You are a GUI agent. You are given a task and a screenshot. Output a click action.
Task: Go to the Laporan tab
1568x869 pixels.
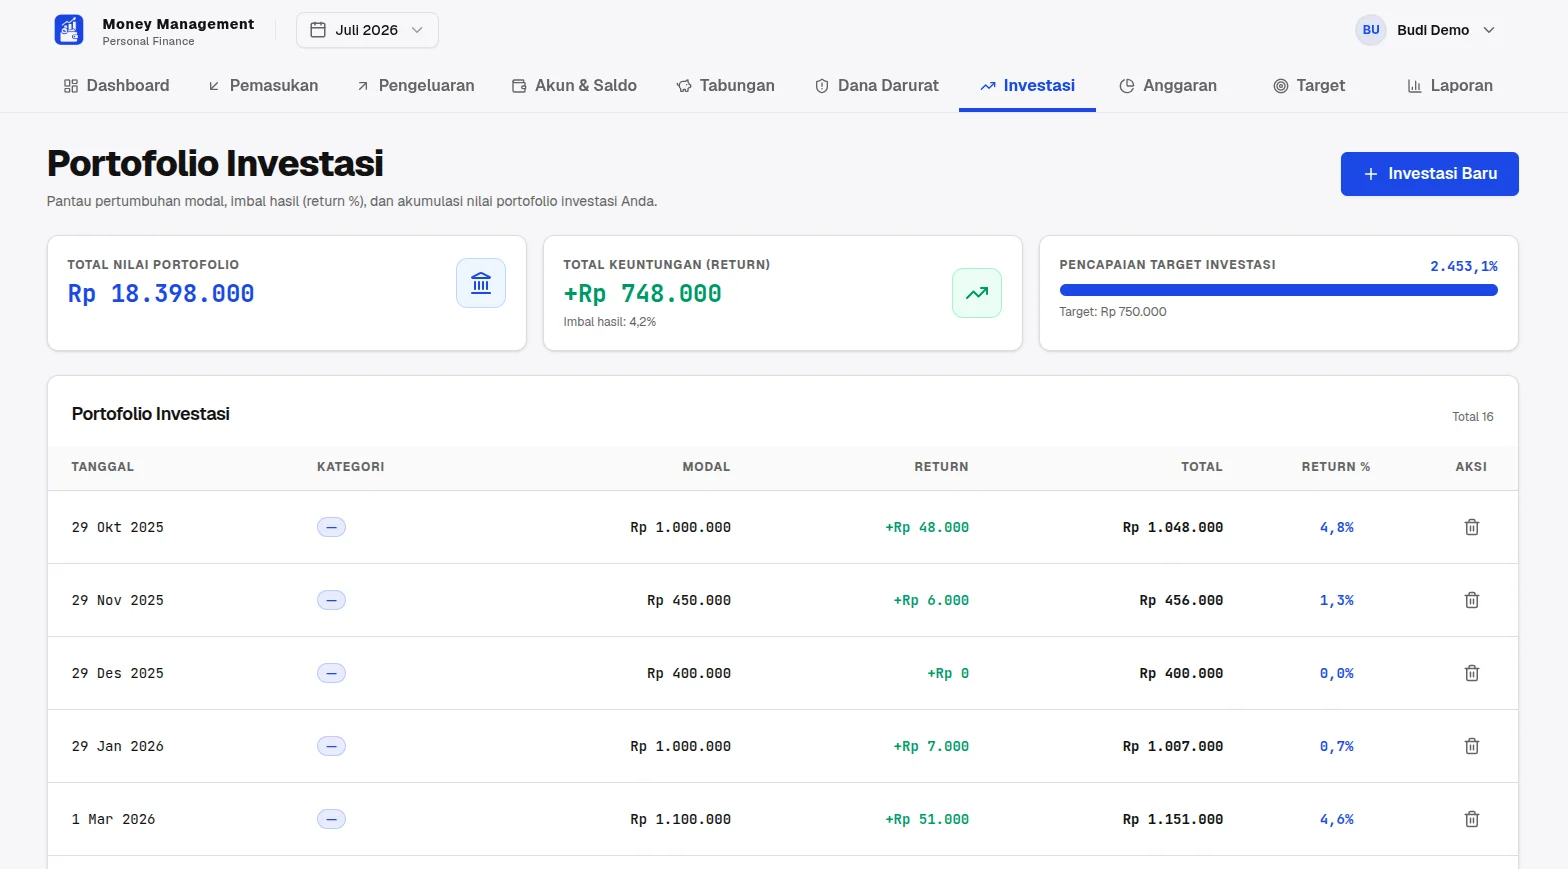(1450, 86)
